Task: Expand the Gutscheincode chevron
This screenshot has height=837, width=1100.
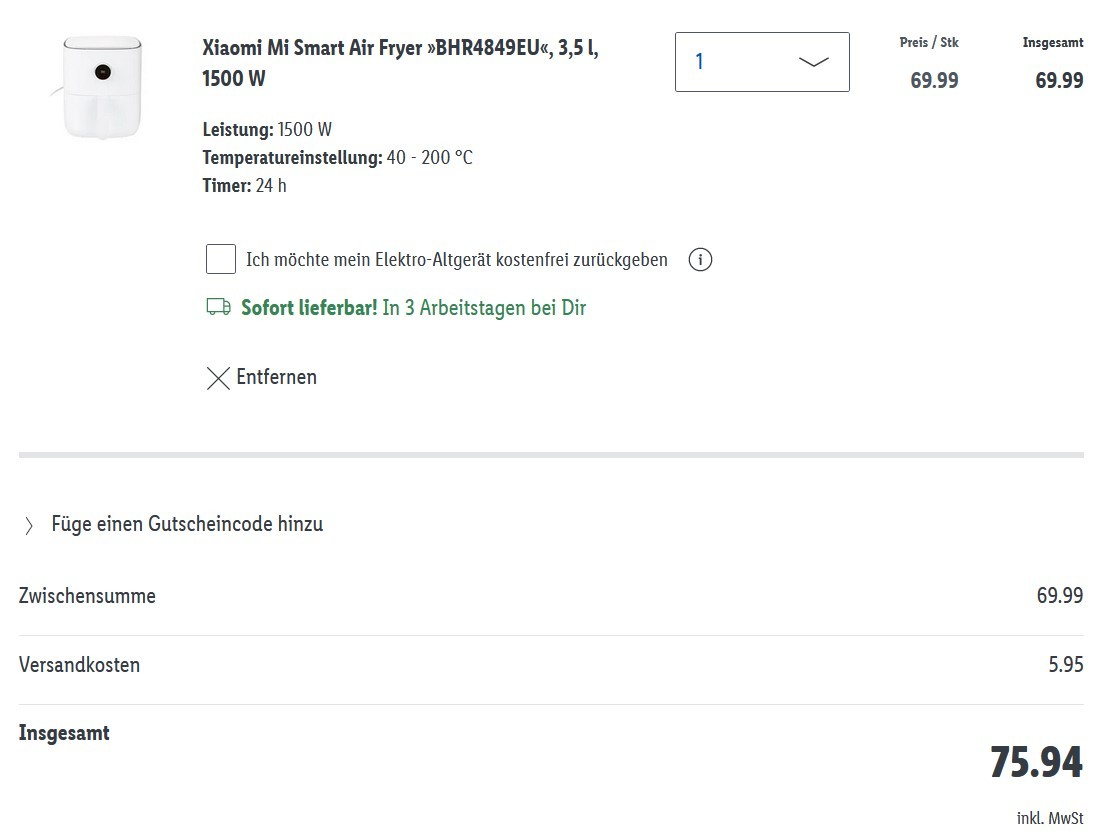Action: point(29,525)
